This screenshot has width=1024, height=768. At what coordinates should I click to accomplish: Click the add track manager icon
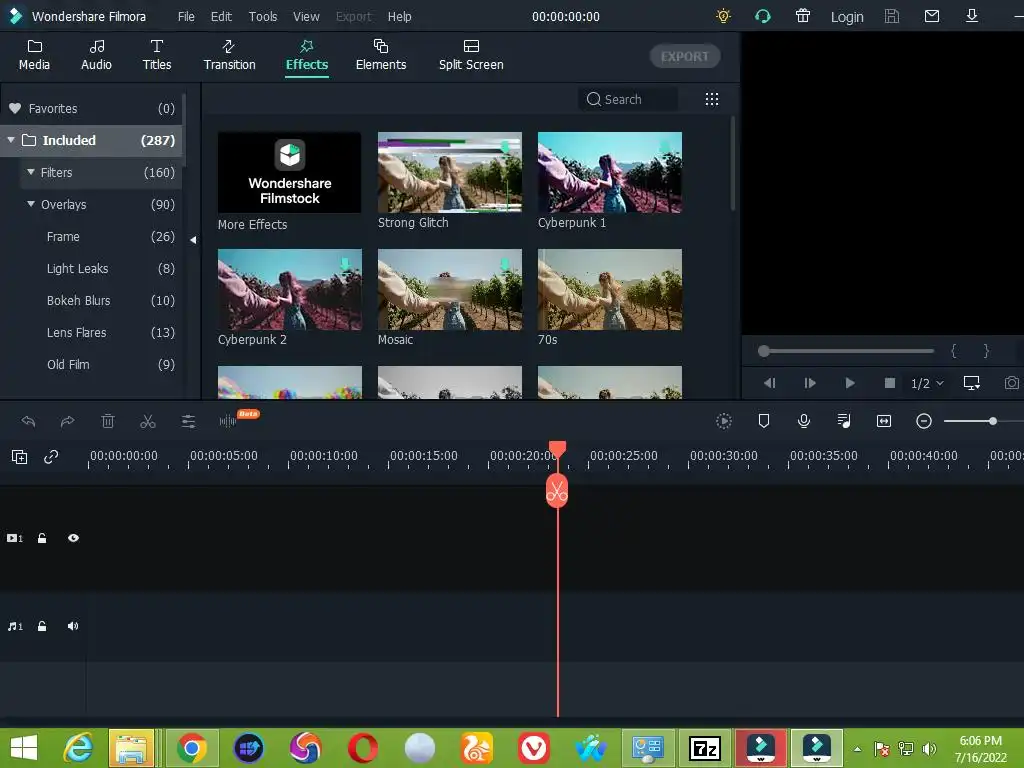coord(20,457)
